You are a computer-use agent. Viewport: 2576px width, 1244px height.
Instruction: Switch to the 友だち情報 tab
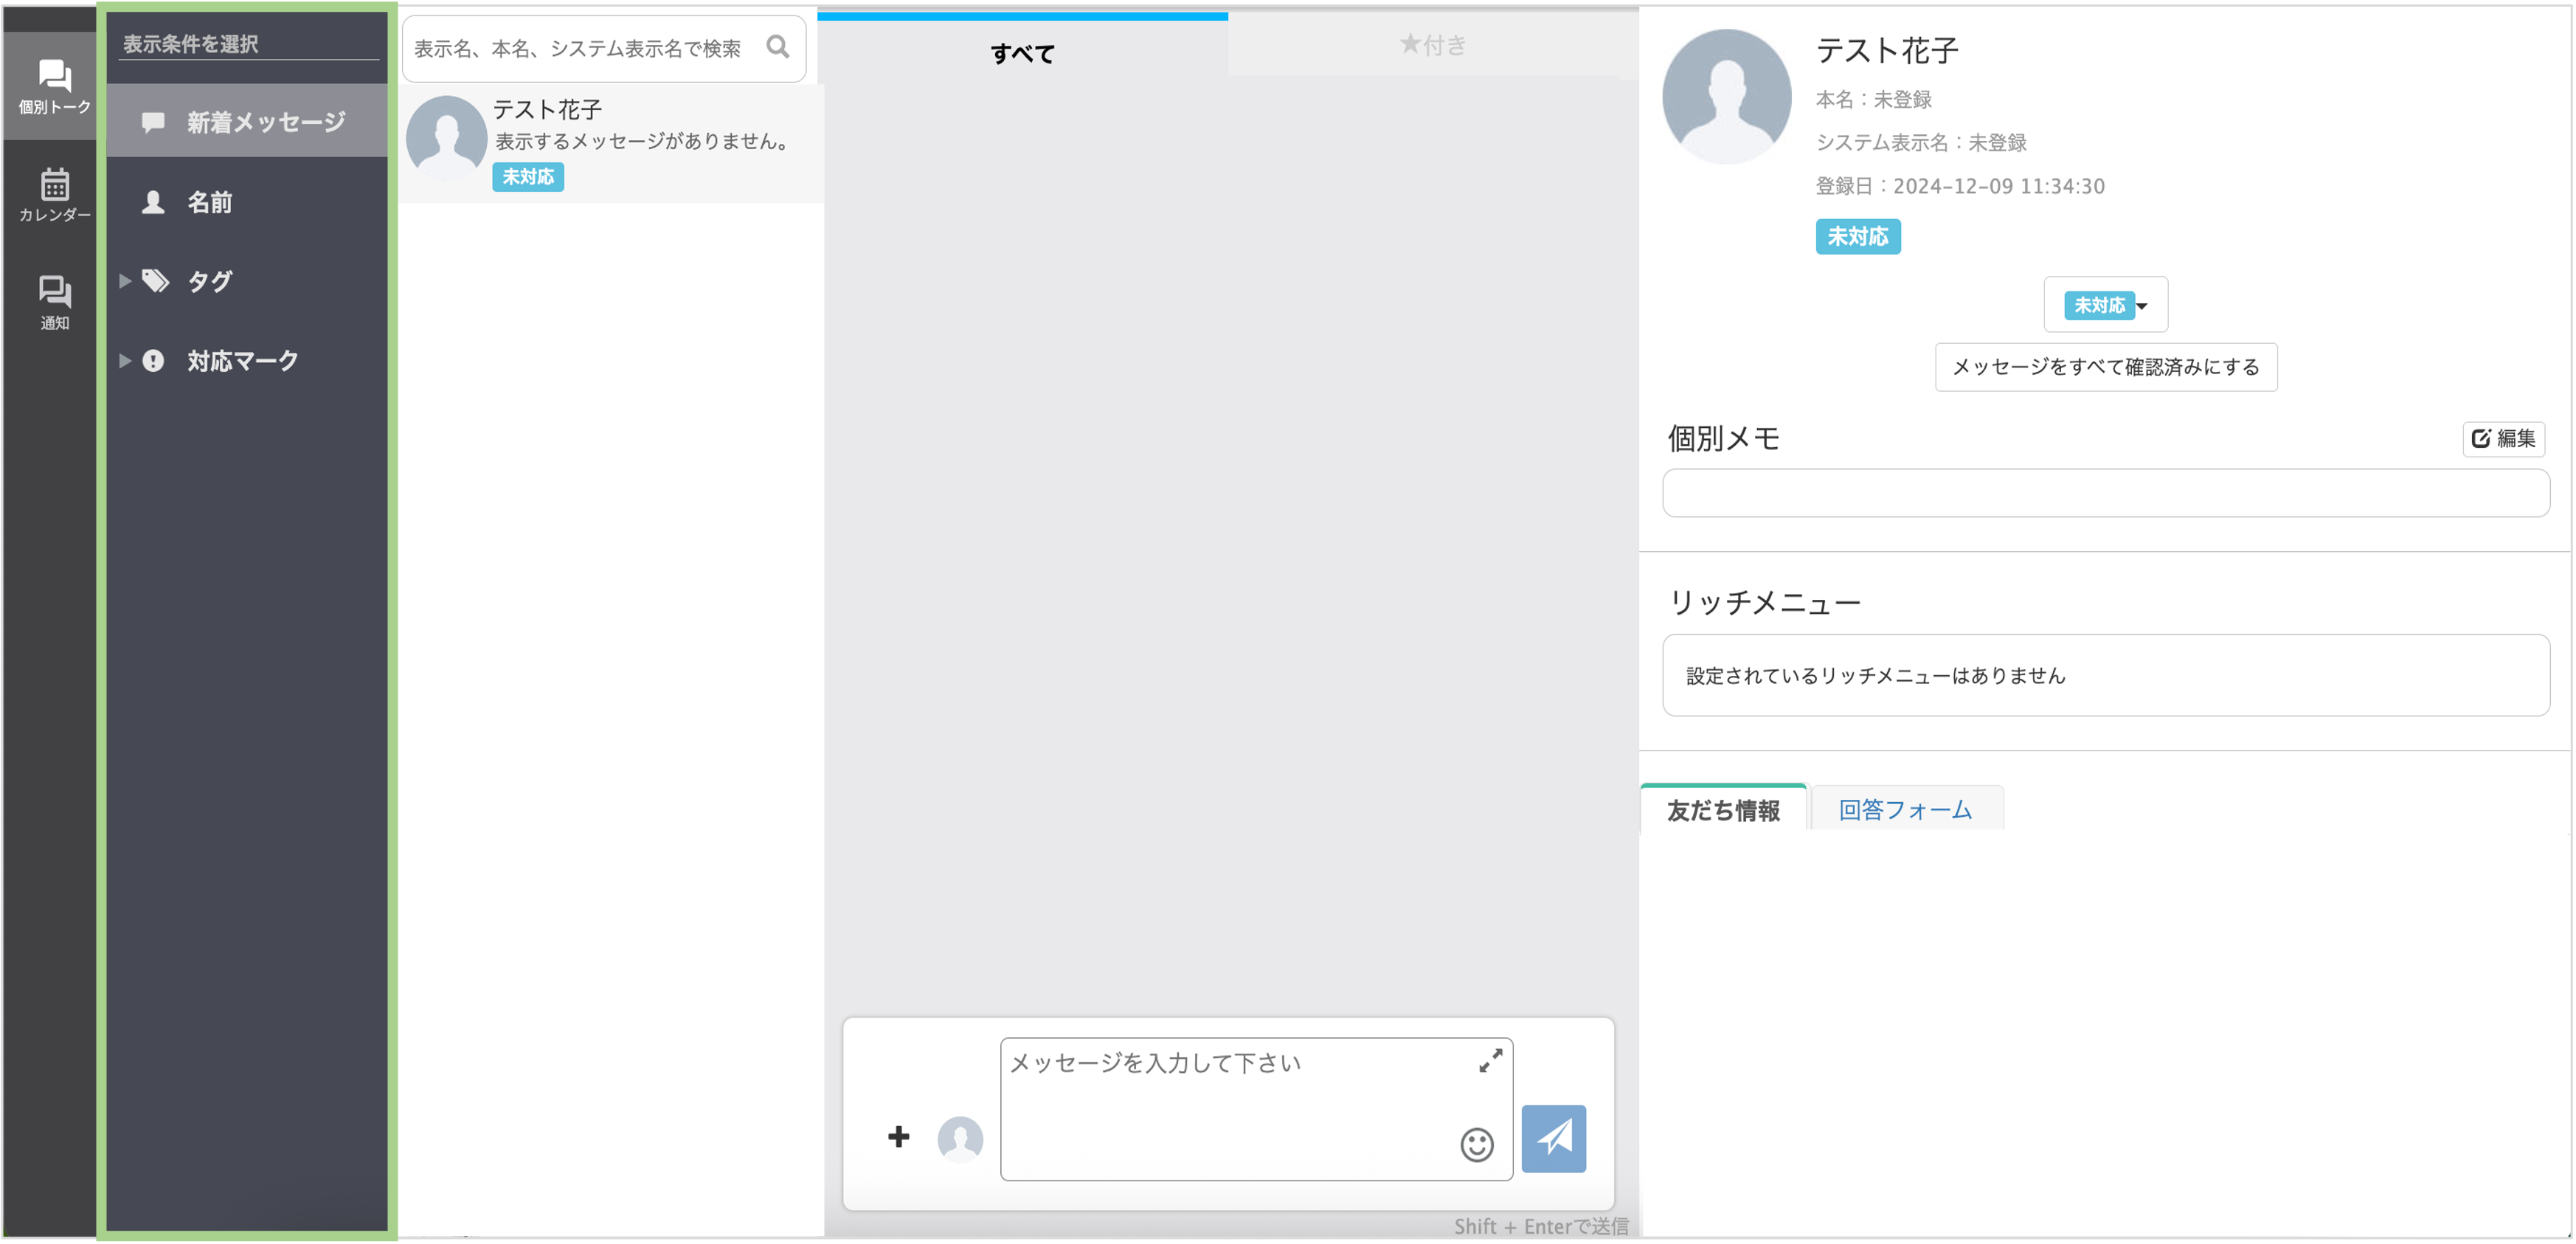(1723, 809)
